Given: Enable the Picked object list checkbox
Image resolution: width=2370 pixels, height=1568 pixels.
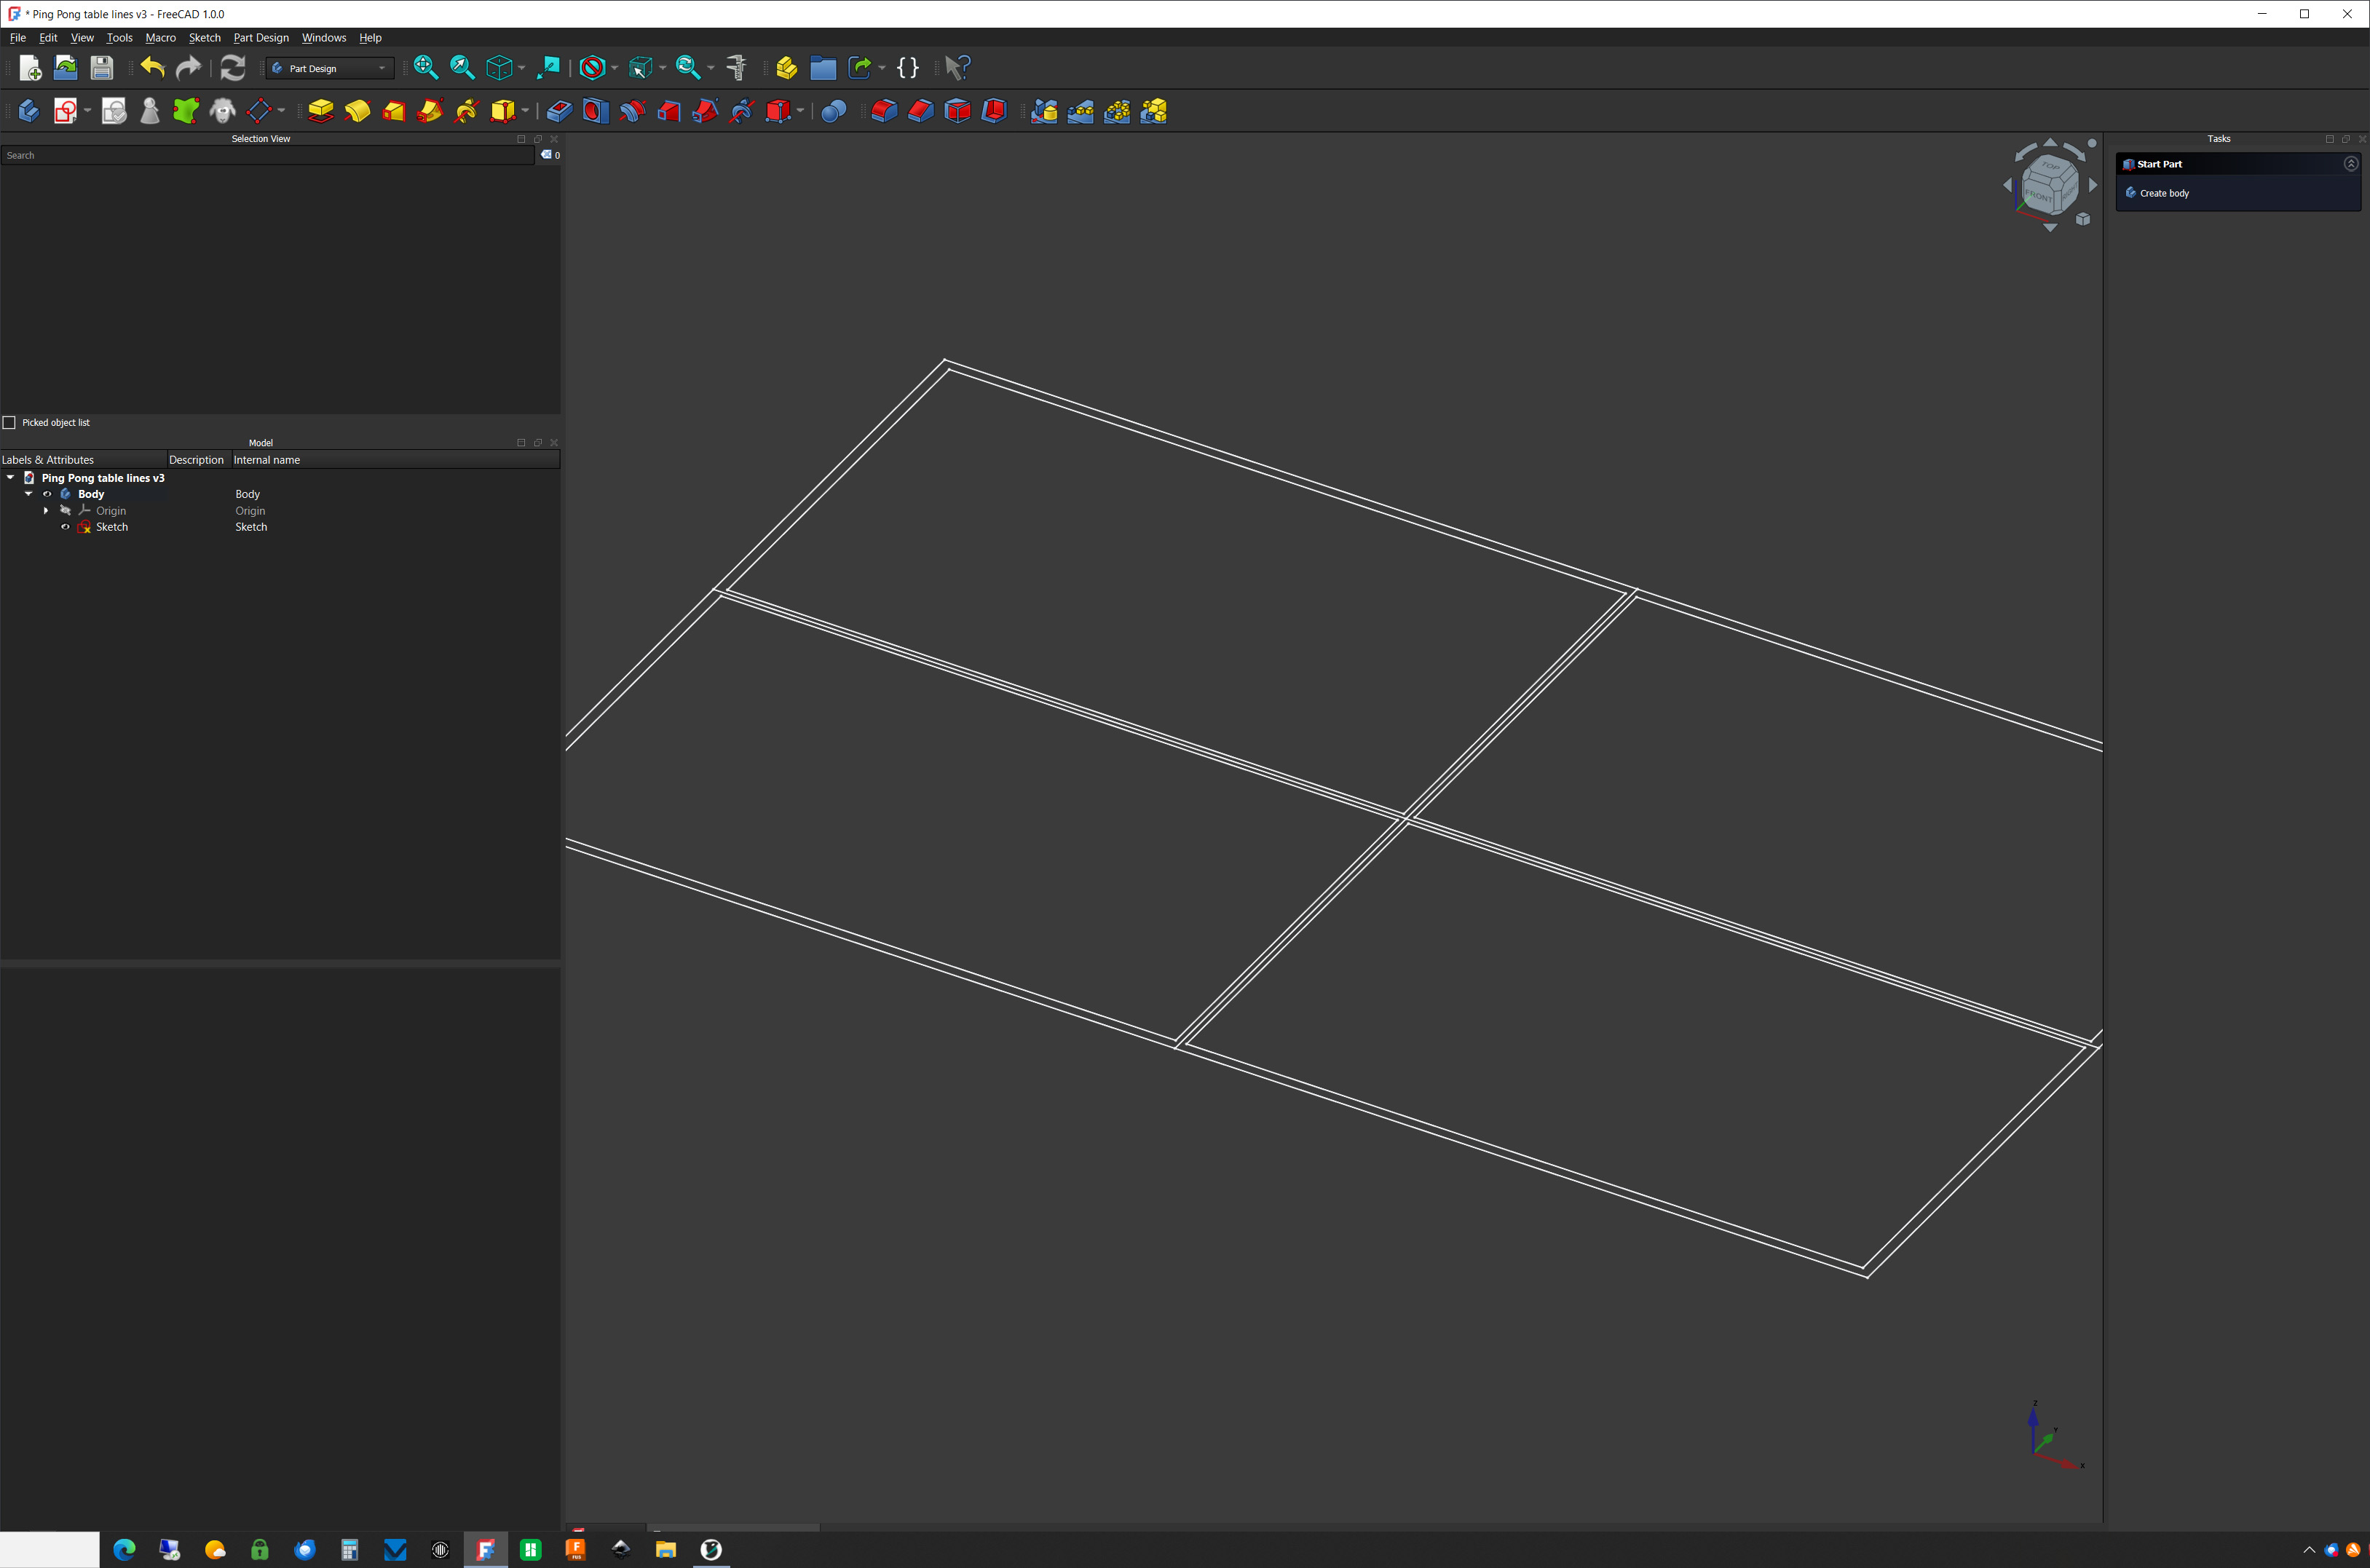Looking at the screenshot, I should pos(9,422).
